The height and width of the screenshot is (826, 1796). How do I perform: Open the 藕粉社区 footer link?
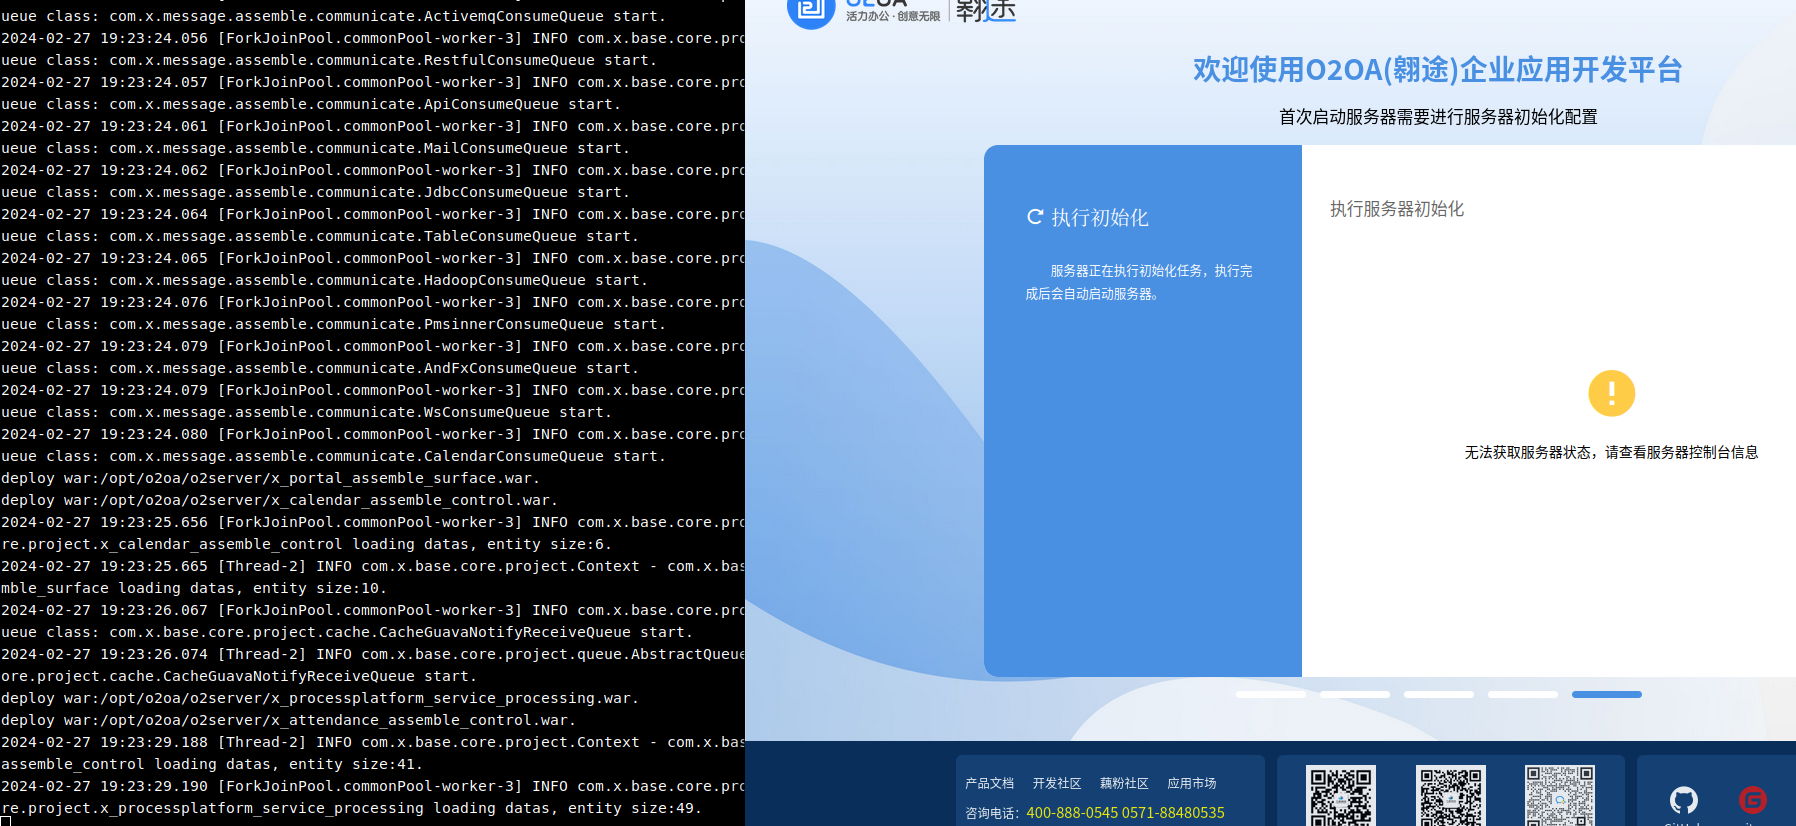click(1124, 784)
